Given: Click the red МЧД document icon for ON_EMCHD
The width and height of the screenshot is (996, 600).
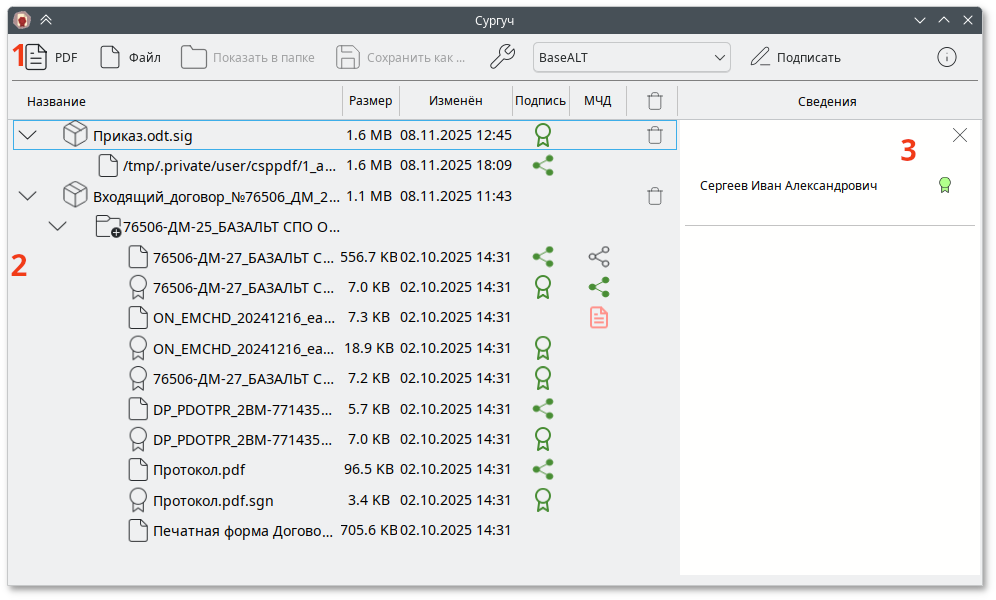Looking at the screenshot, I should tap(598, 318).
